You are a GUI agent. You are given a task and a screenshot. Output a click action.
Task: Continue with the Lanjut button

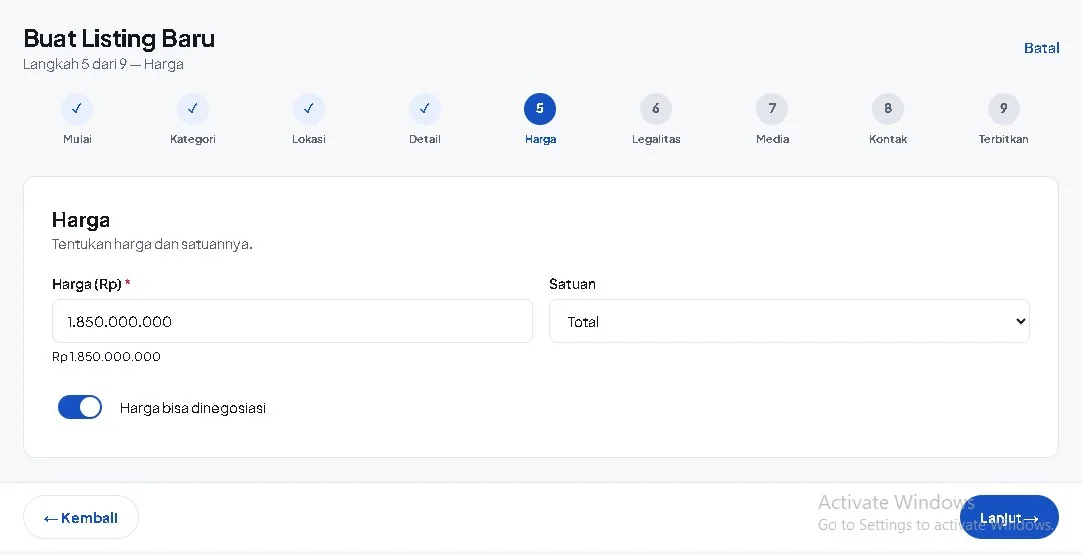[x=1009, y=517]
